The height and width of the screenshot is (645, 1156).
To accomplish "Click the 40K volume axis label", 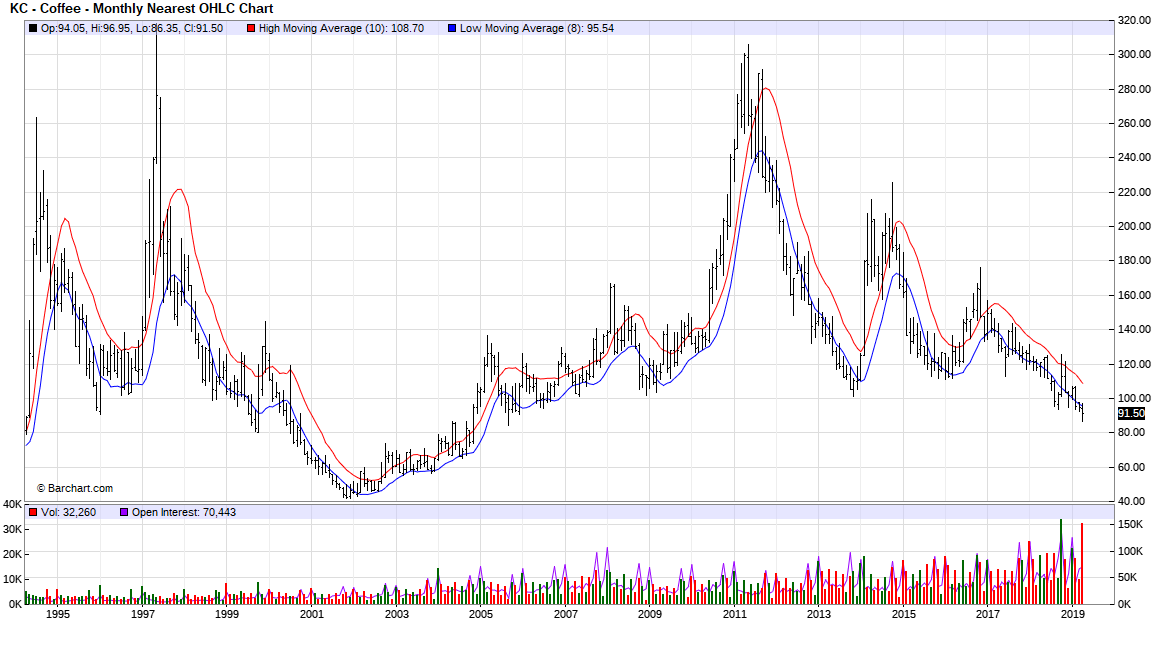I will click(x=12, y=504).
